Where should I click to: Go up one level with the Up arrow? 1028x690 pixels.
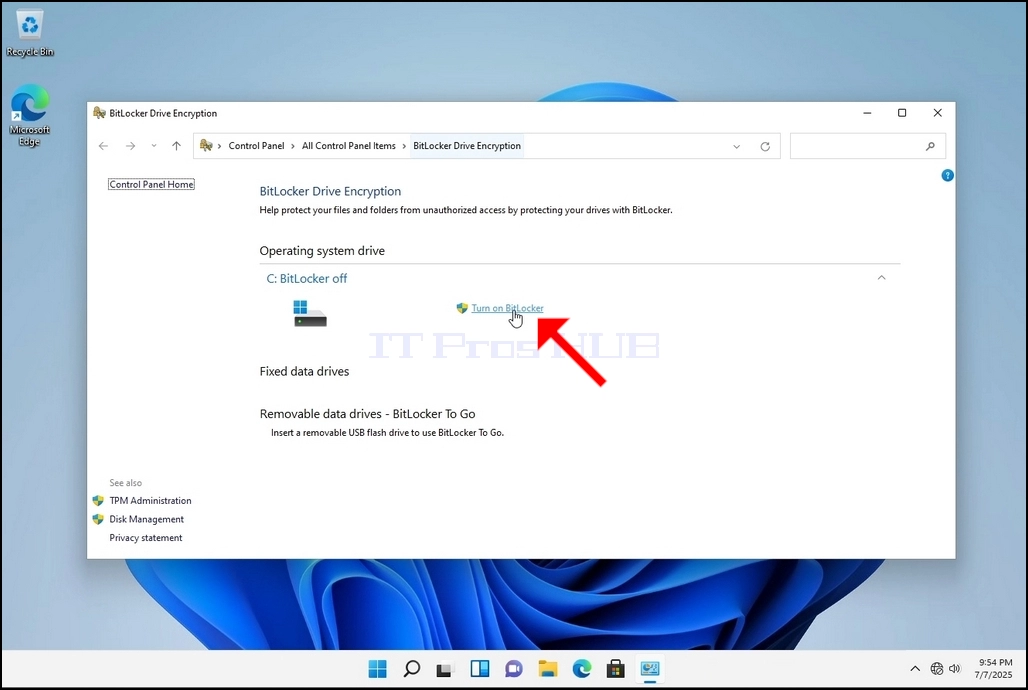pyautogui.click(x=176, y=146)
